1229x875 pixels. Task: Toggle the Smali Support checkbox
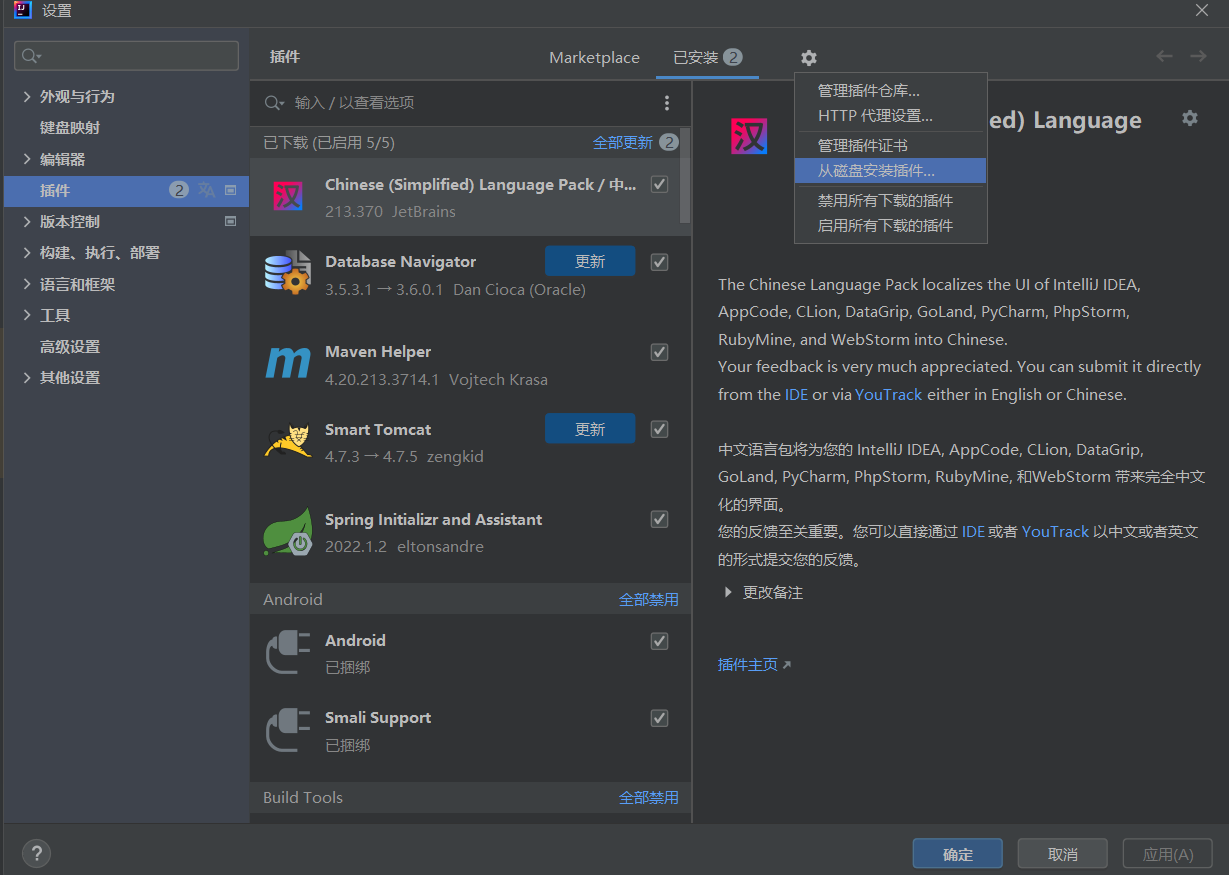point(659,718)
